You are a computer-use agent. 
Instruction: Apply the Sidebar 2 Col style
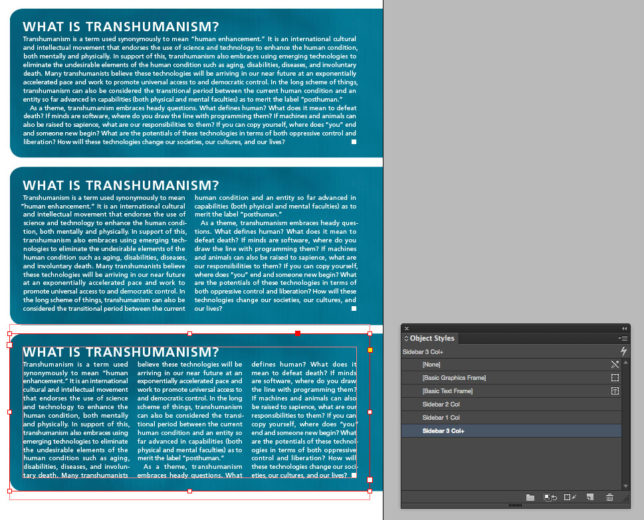(x=511, y=404)
